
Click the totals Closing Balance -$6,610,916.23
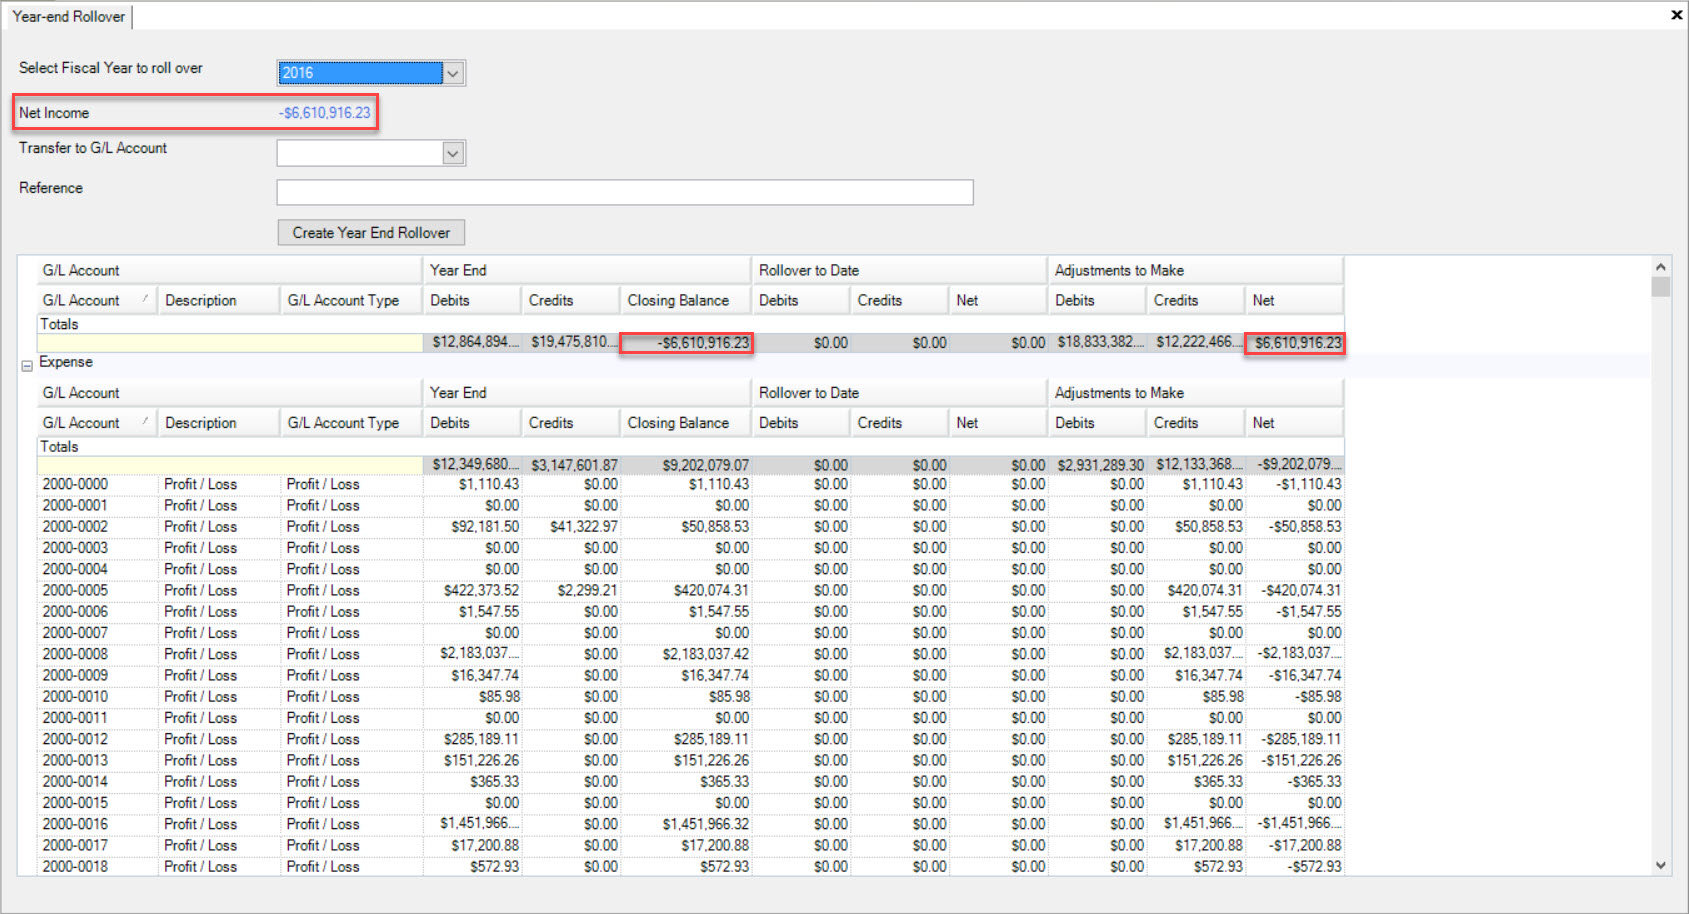pyautogui.click(x=703, y=343)
